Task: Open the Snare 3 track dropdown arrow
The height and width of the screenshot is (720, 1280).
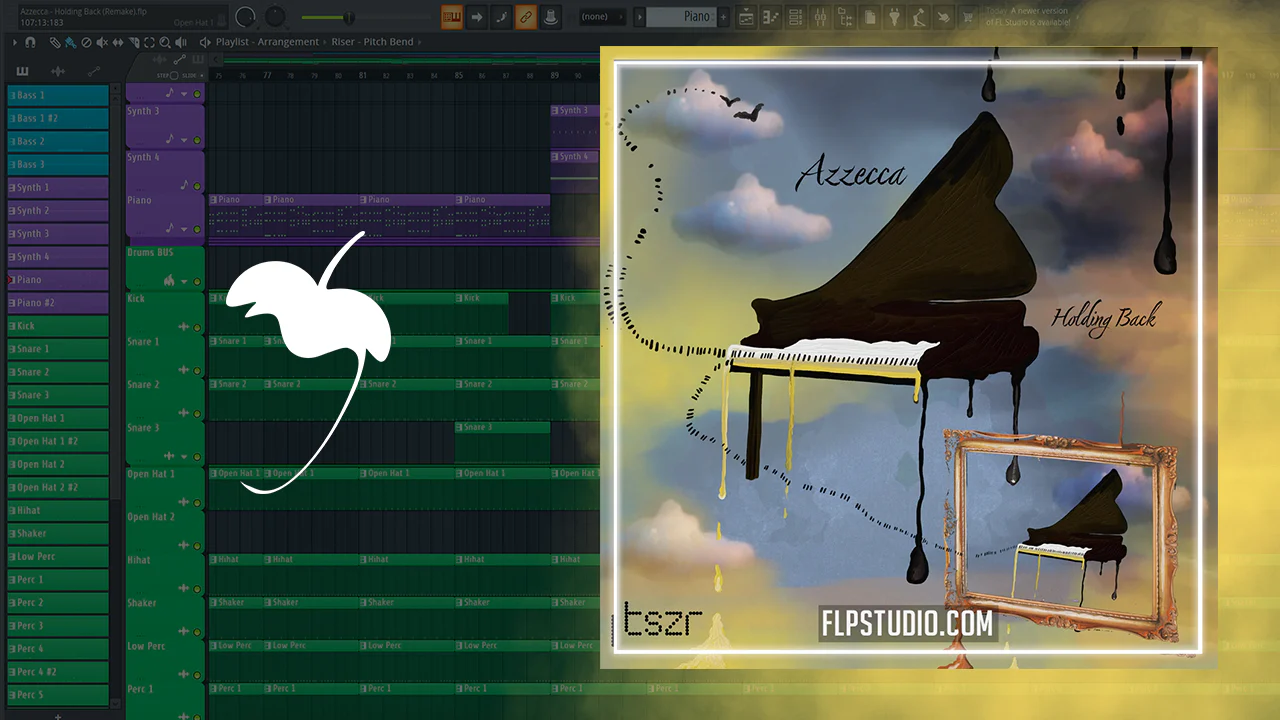Action: (184, 457)
